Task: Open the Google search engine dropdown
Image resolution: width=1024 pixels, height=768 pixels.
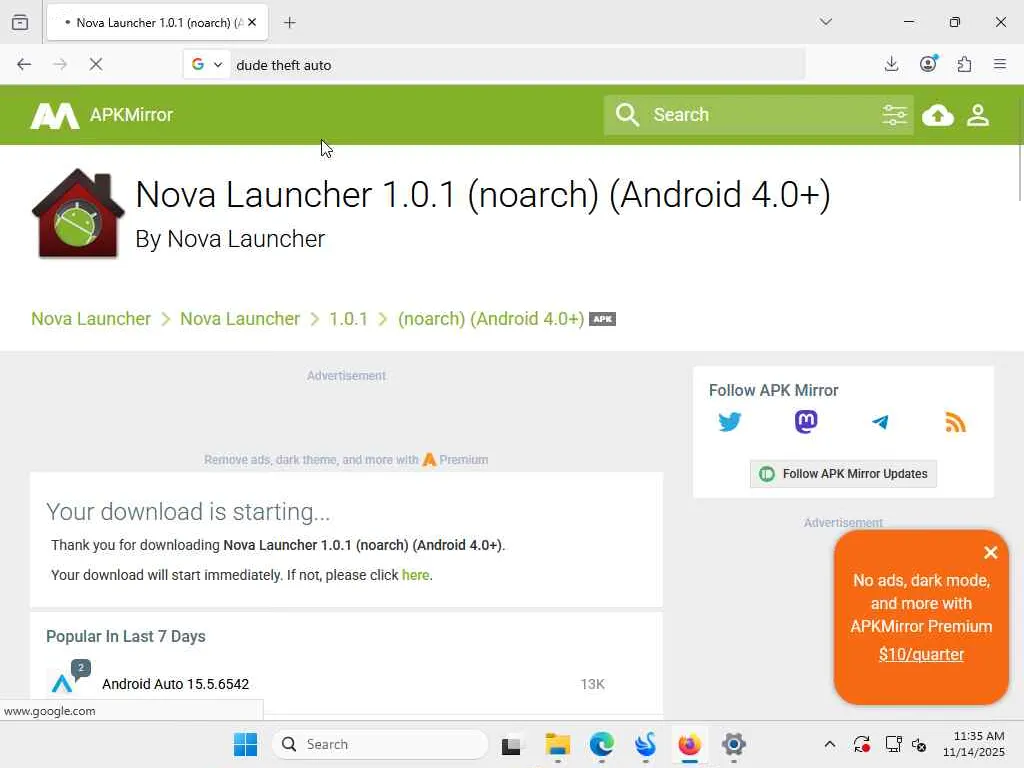Action: [207, 64]
